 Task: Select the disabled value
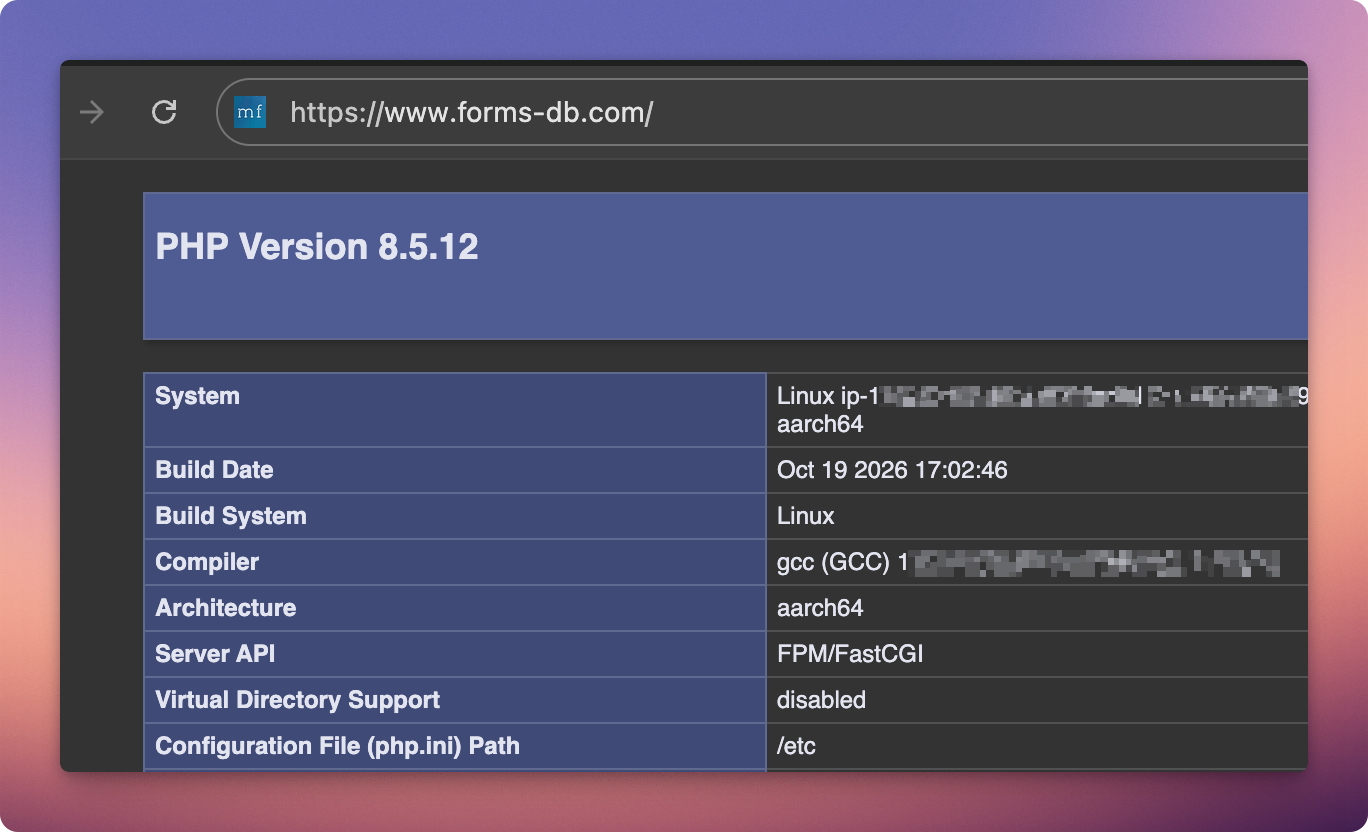click(x=821, y=700)
